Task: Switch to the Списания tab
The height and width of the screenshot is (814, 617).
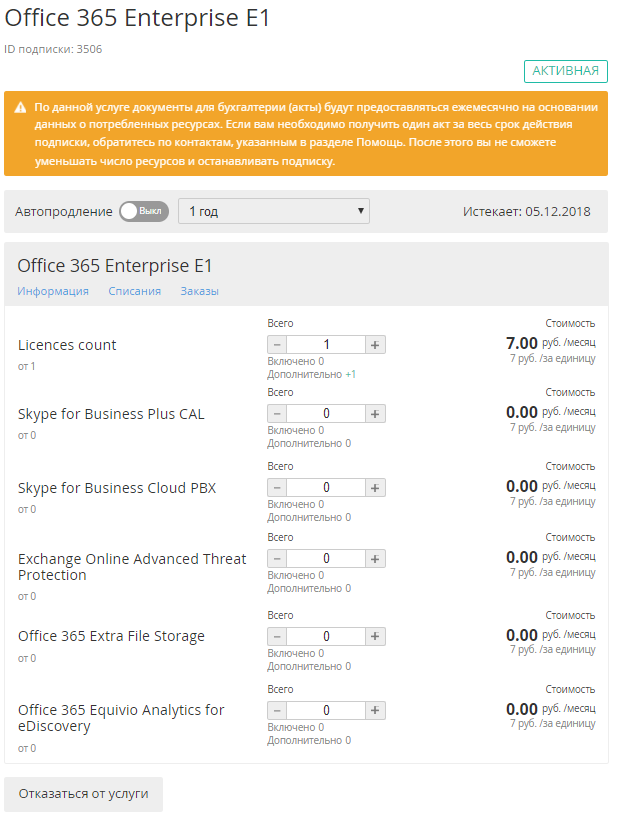Action: [x=134, y=291]
